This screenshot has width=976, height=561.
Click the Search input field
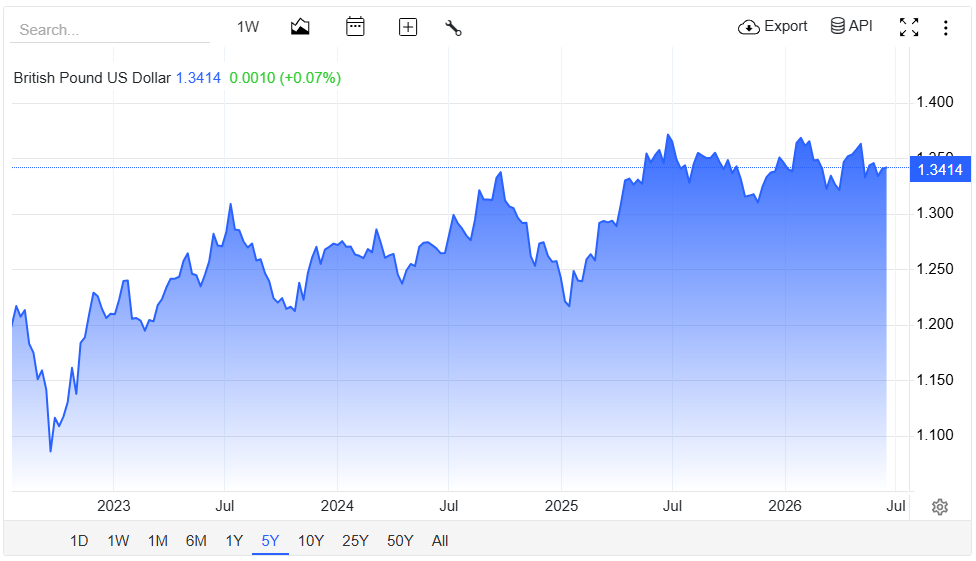coord(110,29)
